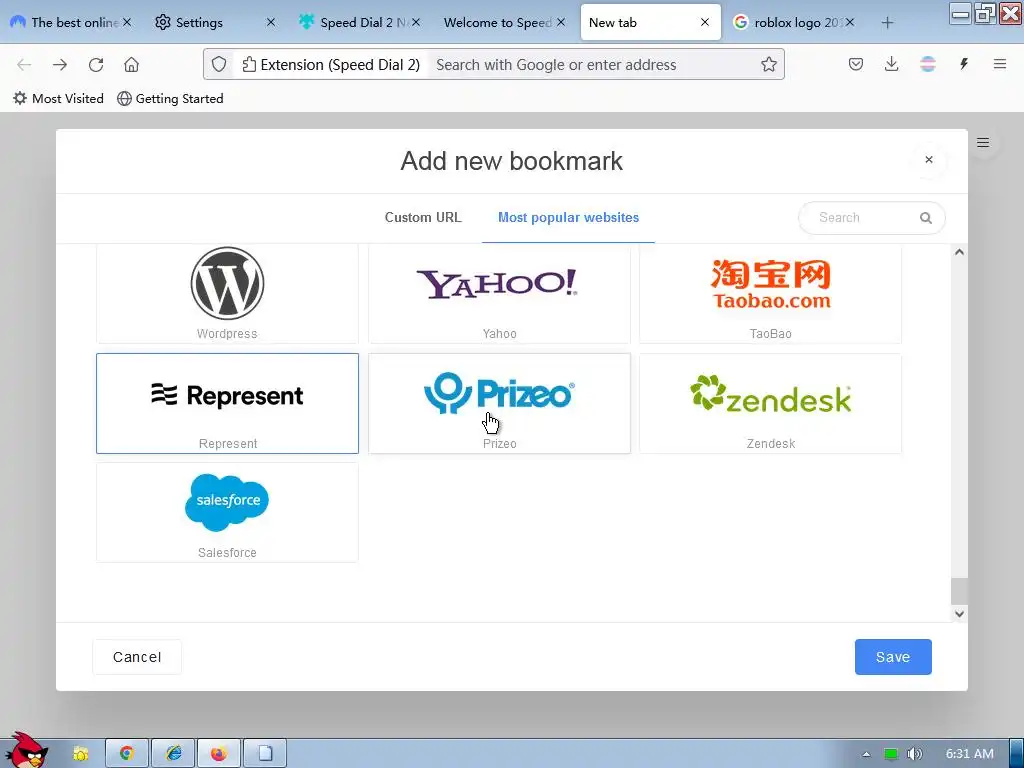Open Firefox from the taskbar
Image resolution: width=1024 pixels, height=768 pixels.
click(x=219, y=754)
